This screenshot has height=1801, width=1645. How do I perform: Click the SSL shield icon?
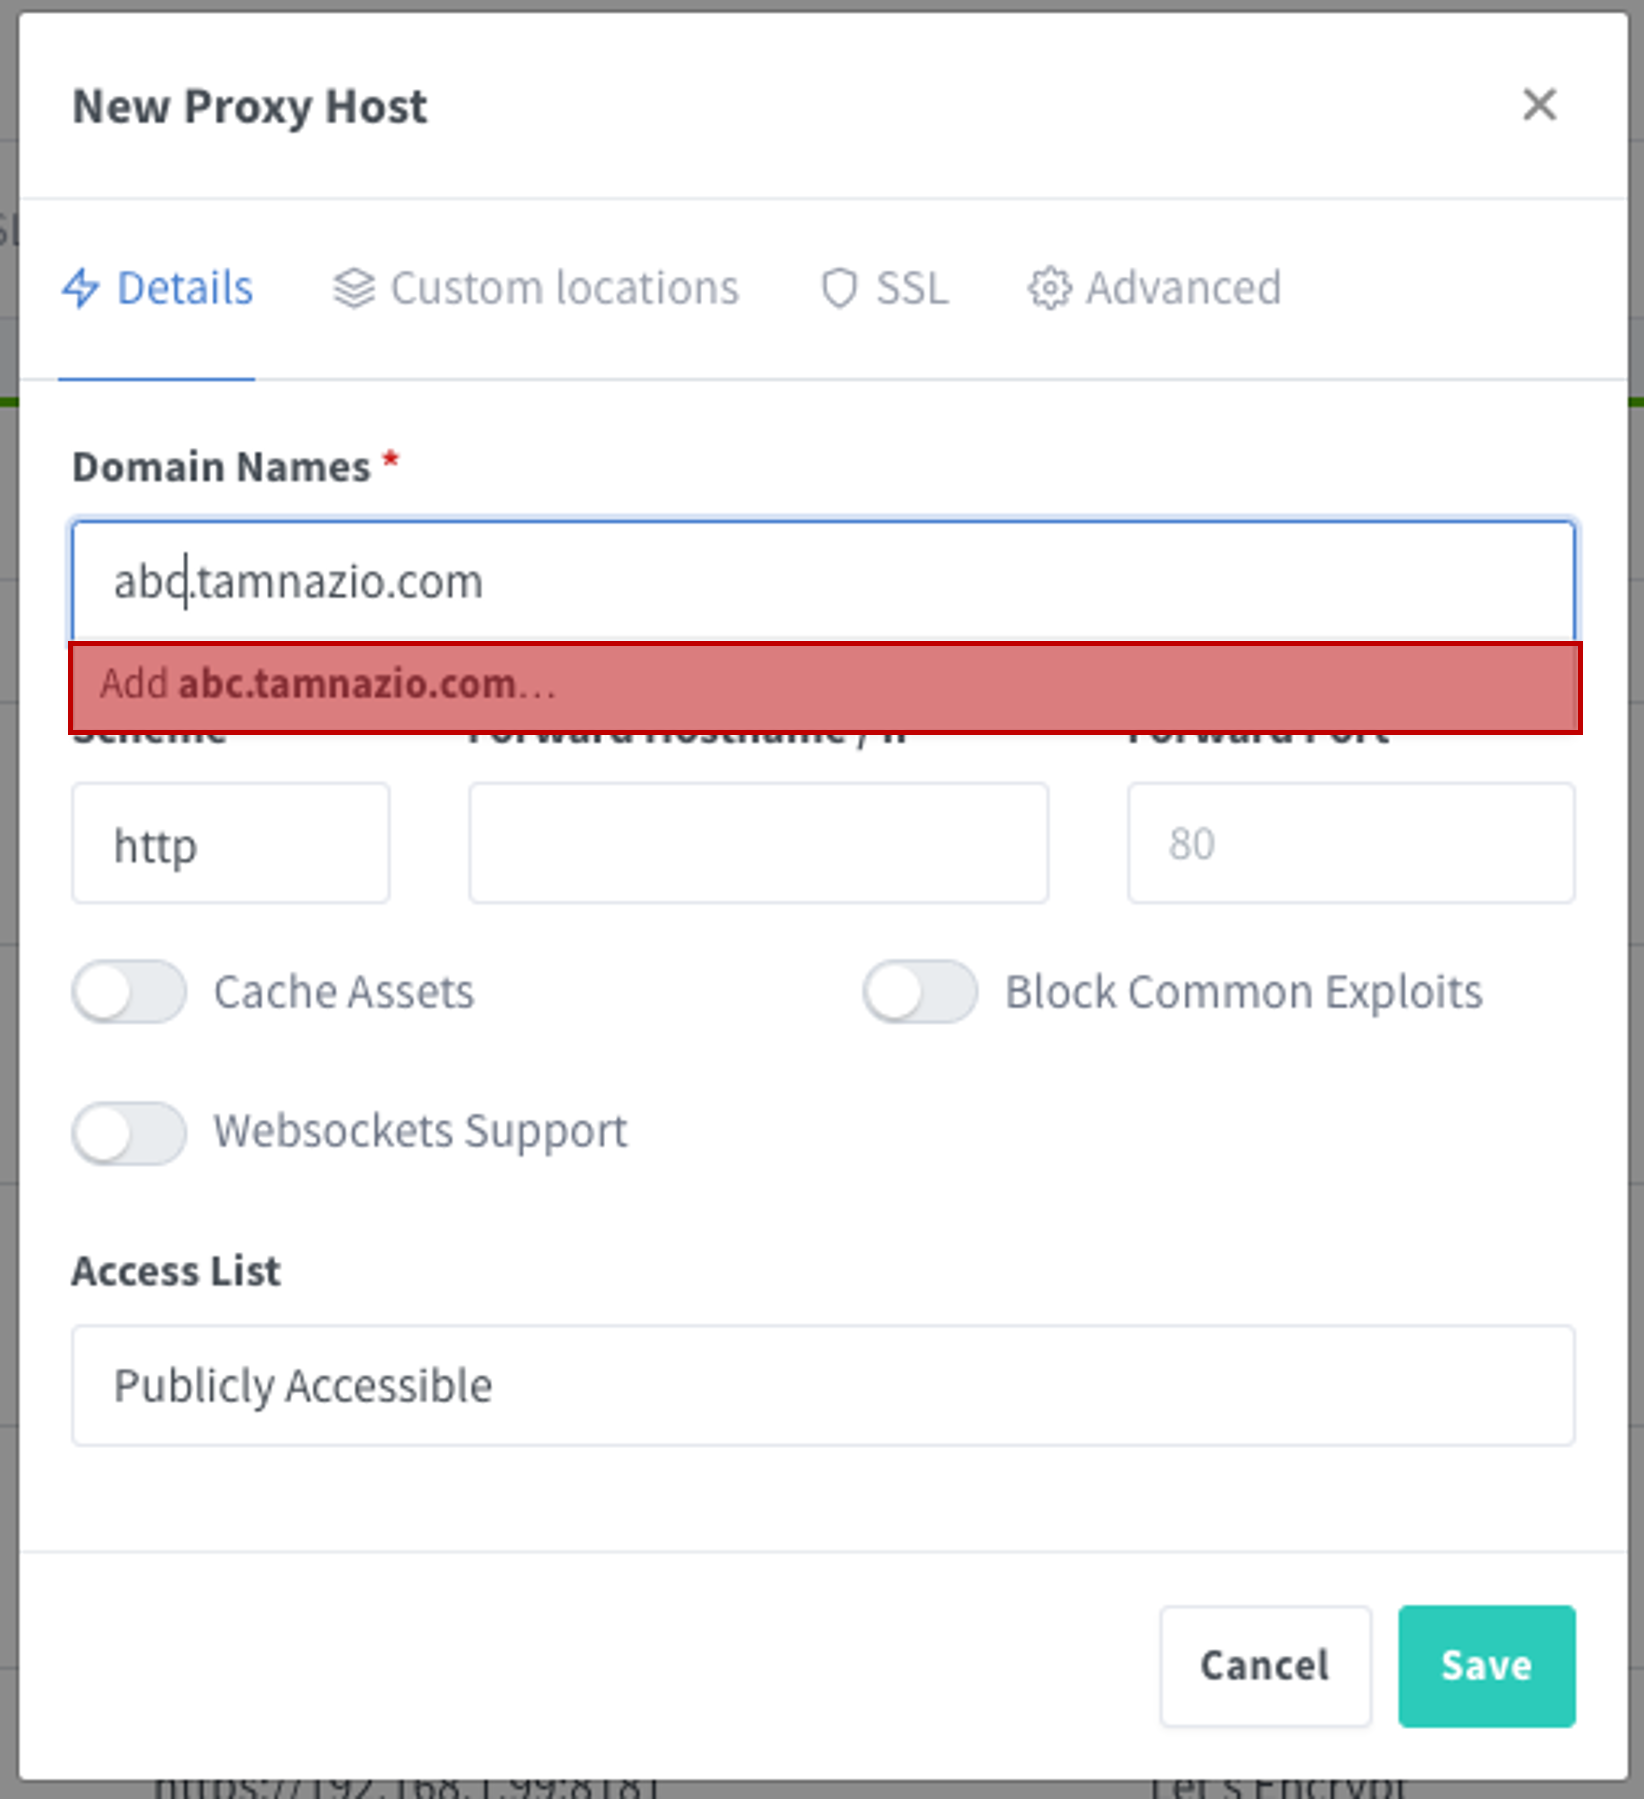pos(839,288)
